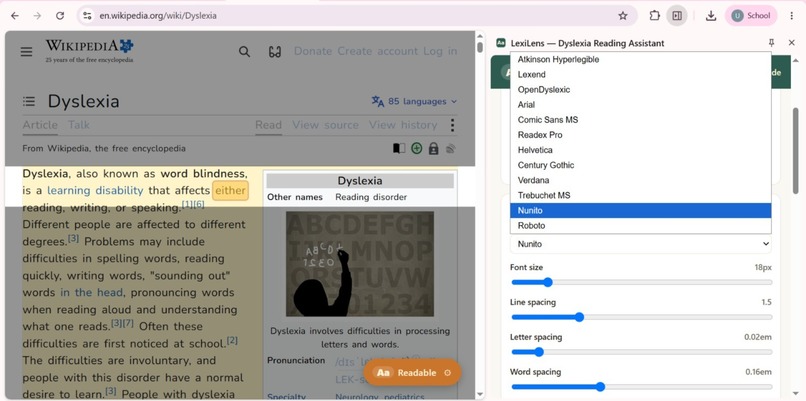Click the Wikipedia logo
The width and height of the screenshot is (806, 401).
pos(89,51)
